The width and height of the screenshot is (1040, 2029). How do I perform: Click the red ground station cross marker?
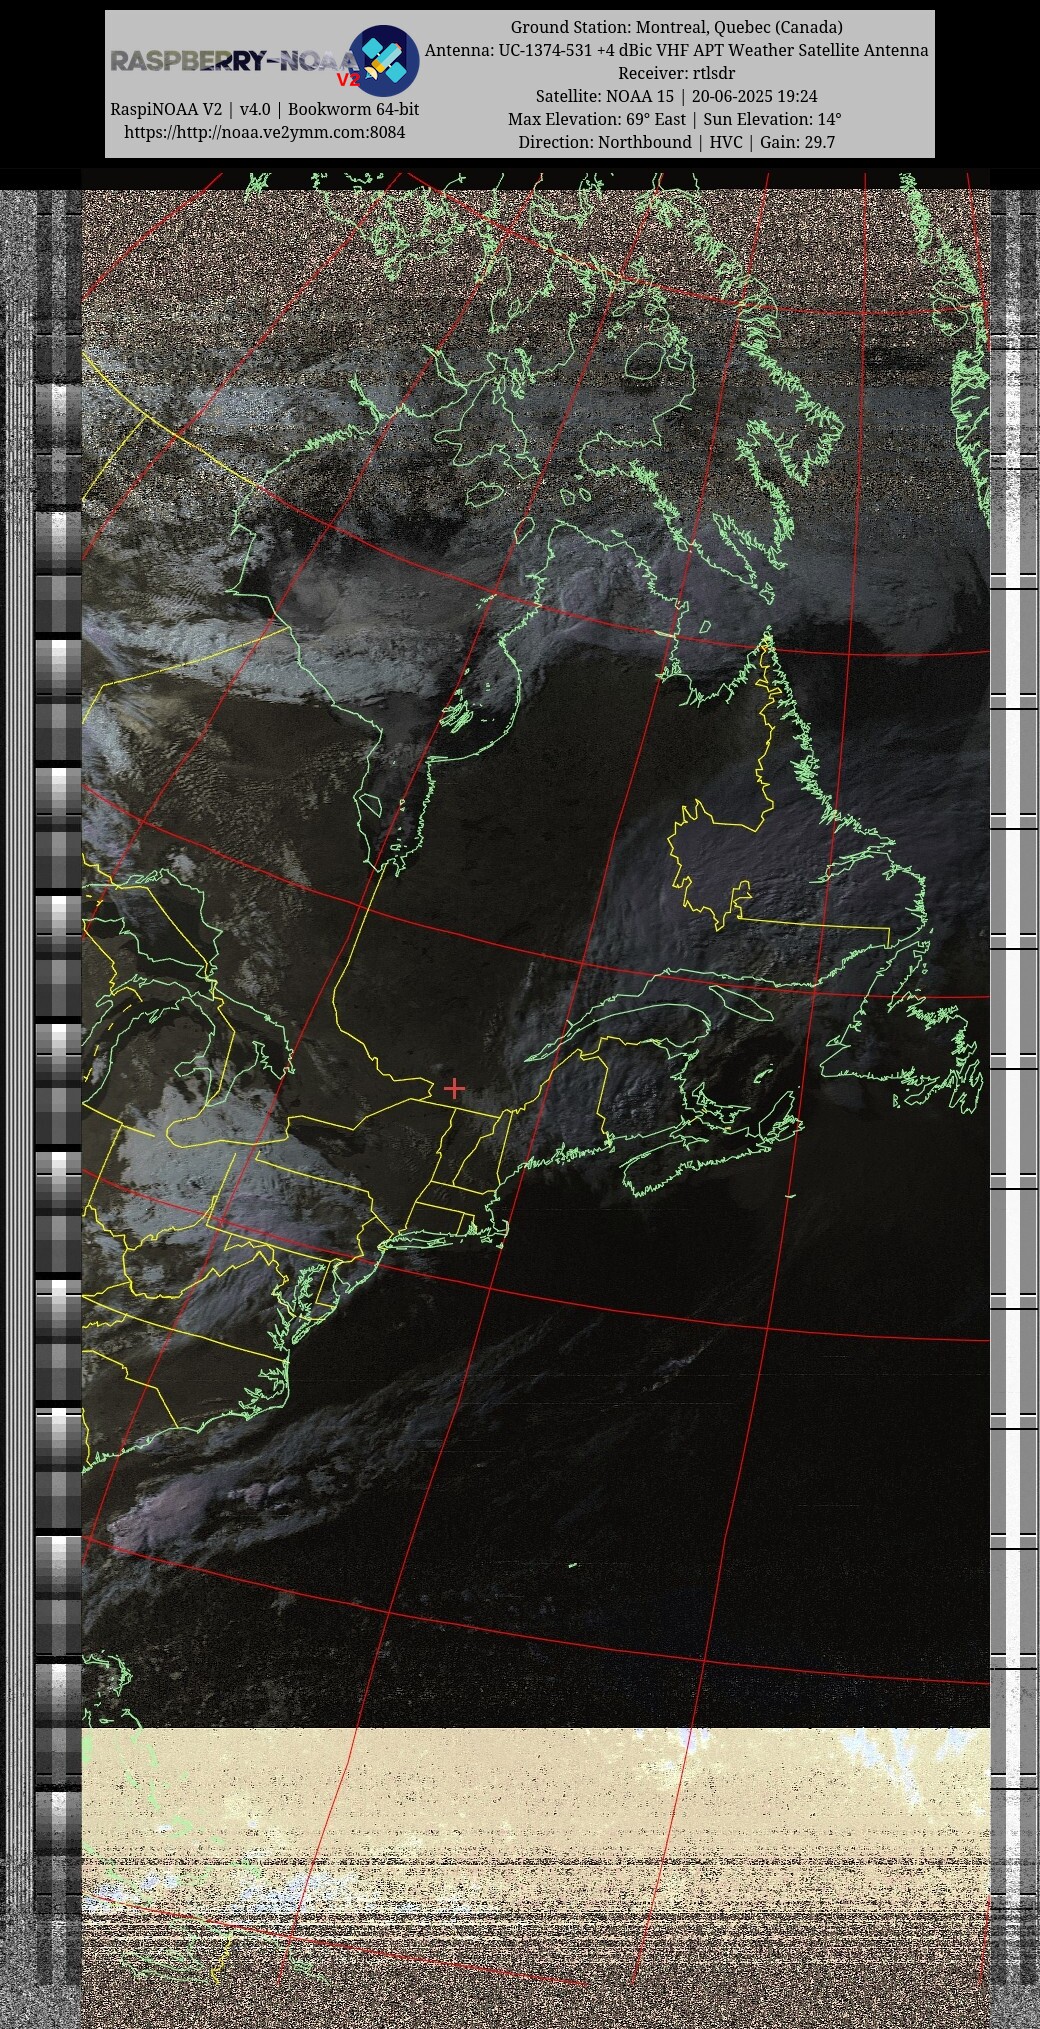(454, 1087)
